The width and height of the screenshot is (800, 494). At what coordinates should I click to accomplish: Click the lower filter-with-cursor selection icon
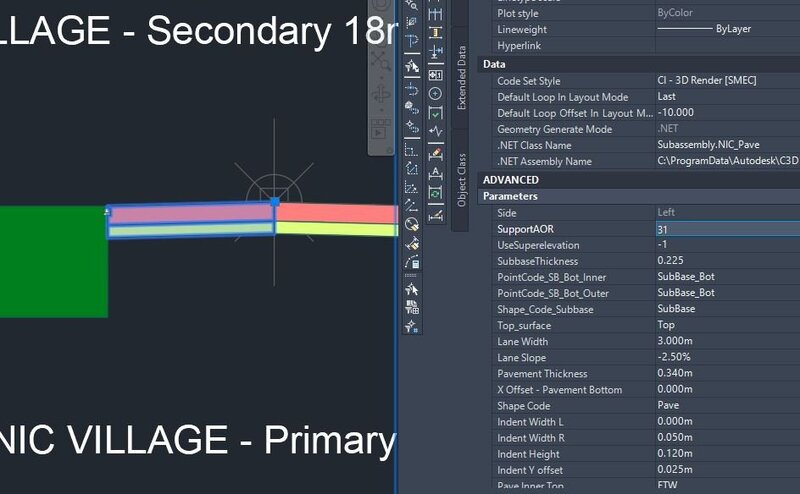click(411, 289)
